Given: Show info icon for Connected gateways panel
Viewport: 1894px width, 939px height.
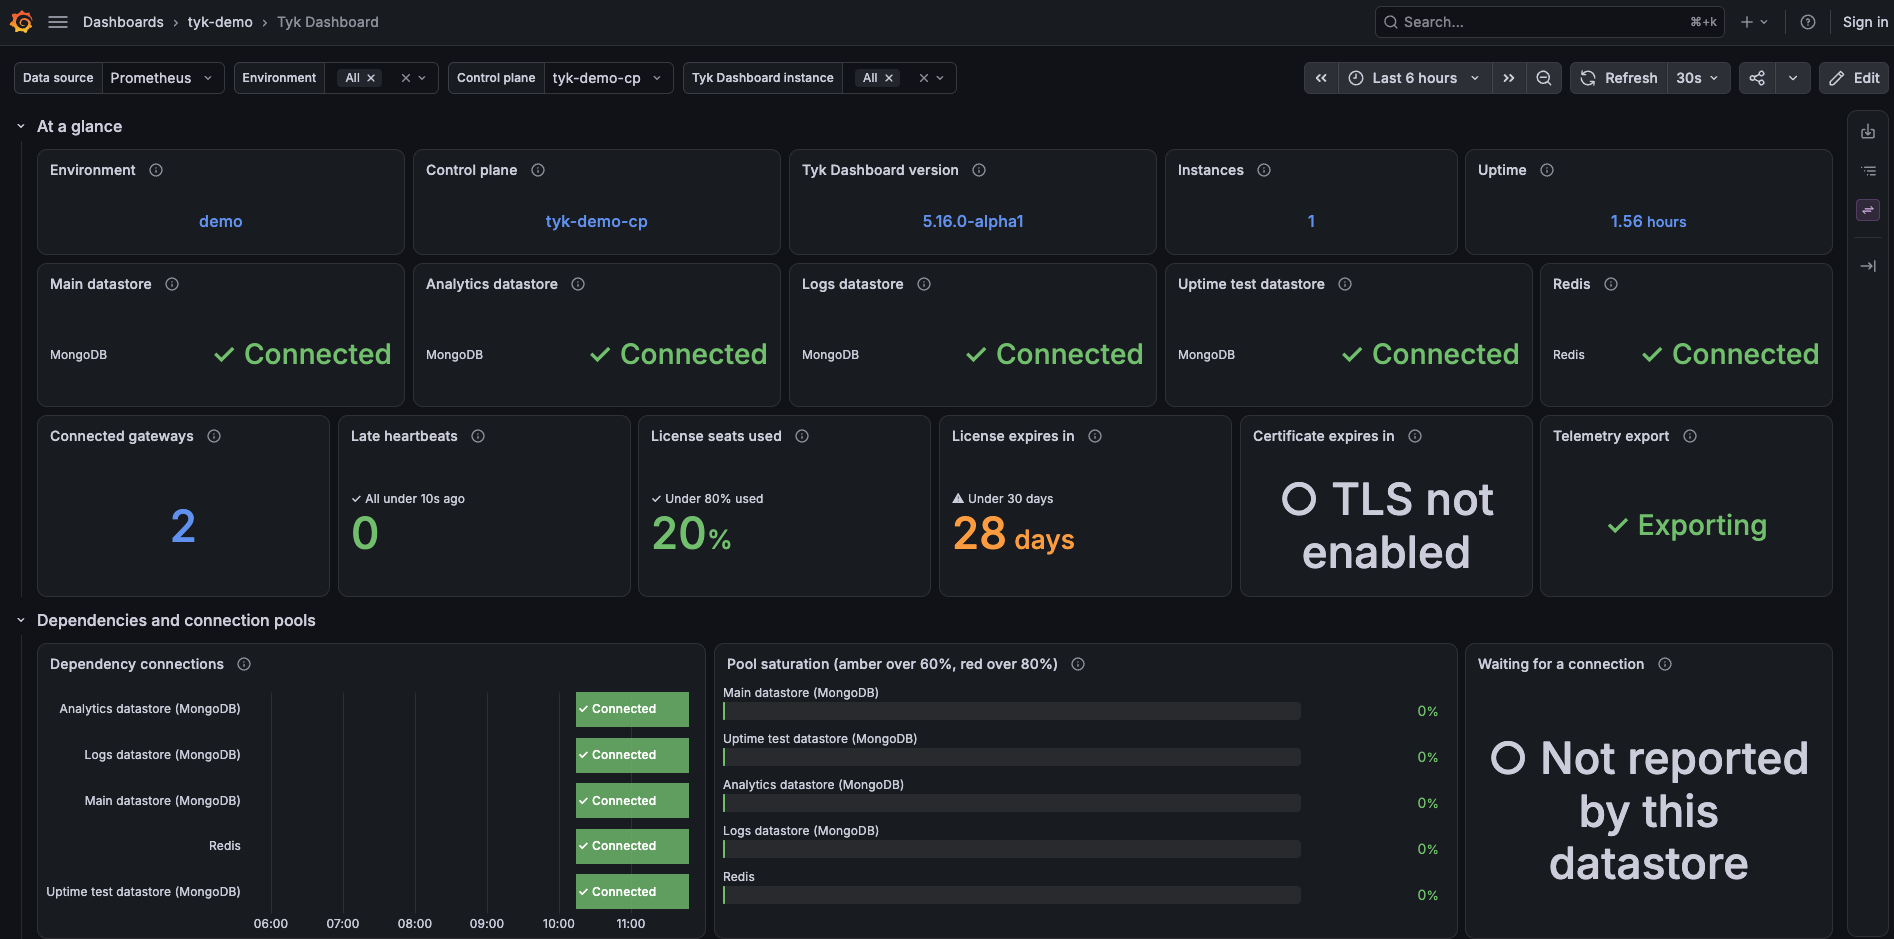Looking at the screenshot, I should (214, 436).
